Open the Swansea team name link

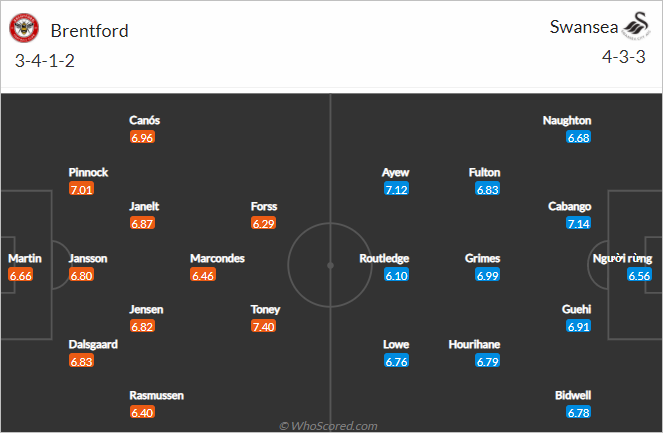pos(584,27)
